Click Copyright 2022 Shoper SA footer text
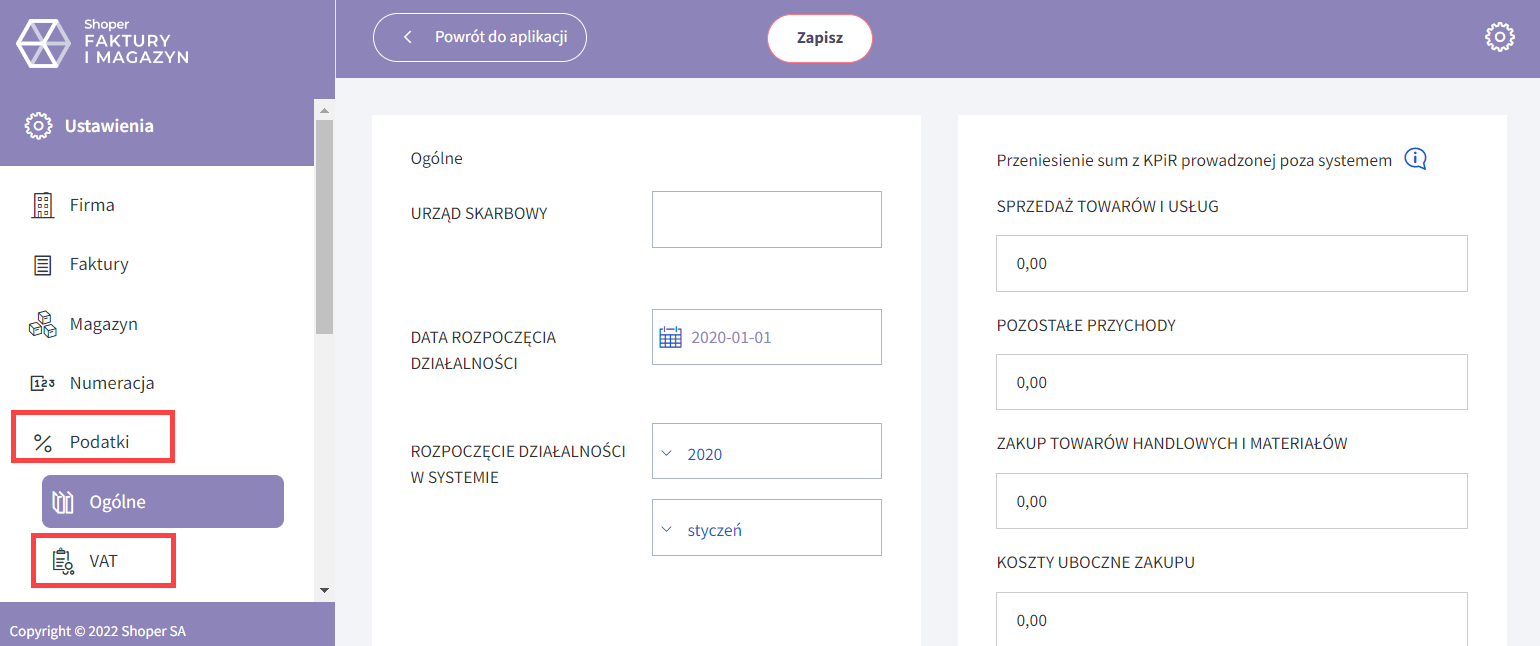This screenshot has width=1540, height=646. coord(97,631)
